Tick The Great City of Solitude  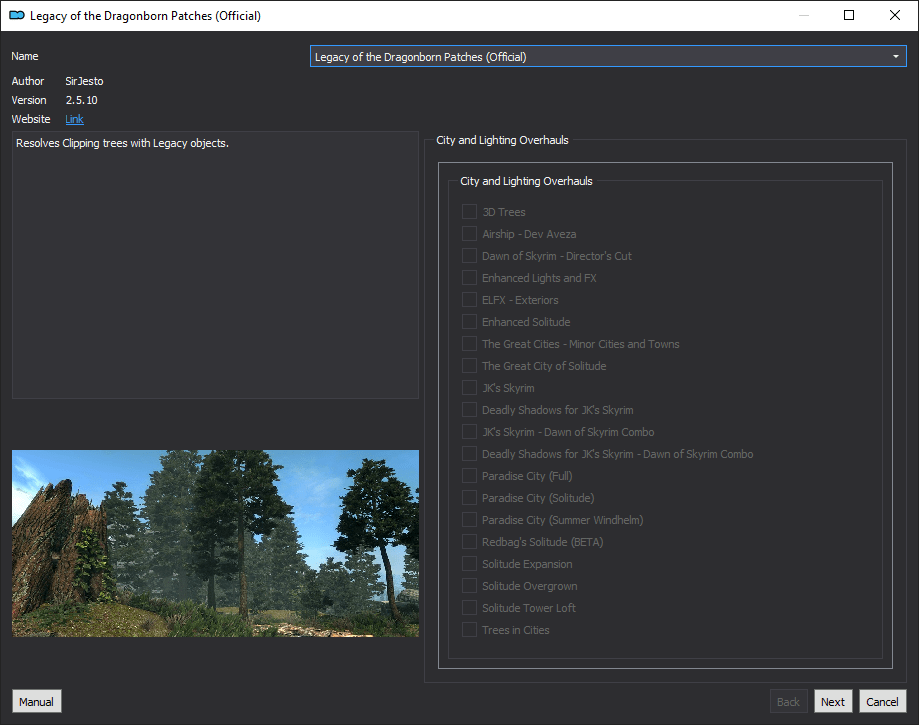[x=469, y=365]
